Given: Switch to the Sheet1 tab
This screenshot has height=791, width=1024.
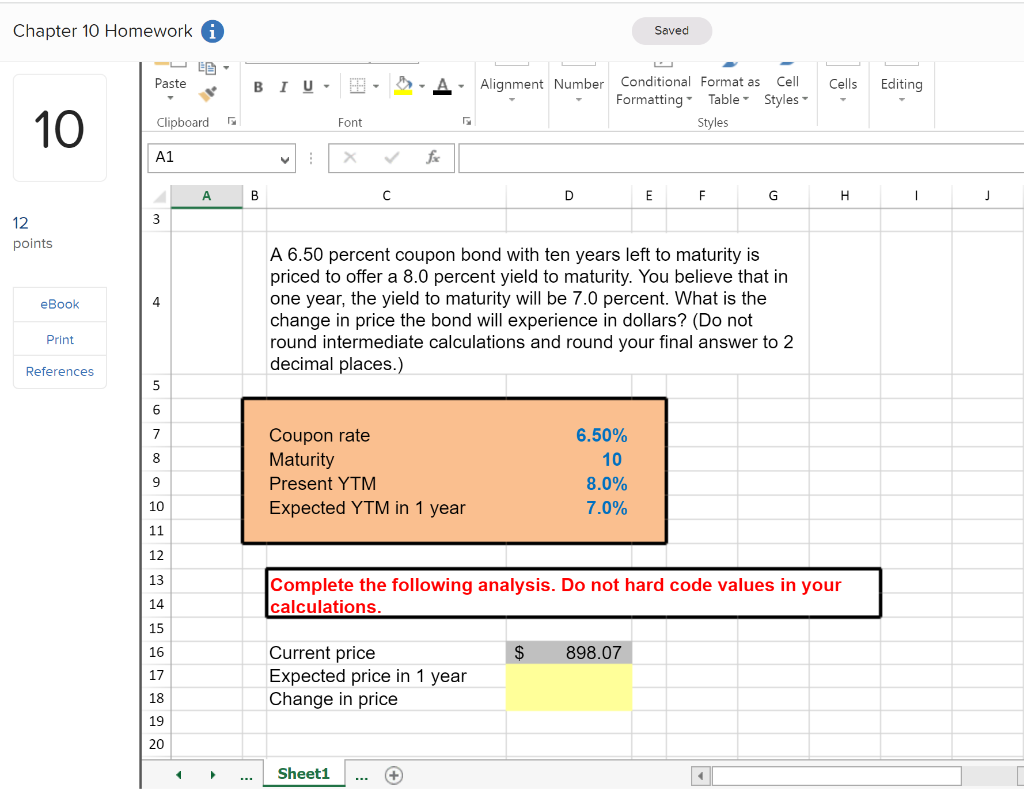Looking at the screenshot, I should click(303, 773).
